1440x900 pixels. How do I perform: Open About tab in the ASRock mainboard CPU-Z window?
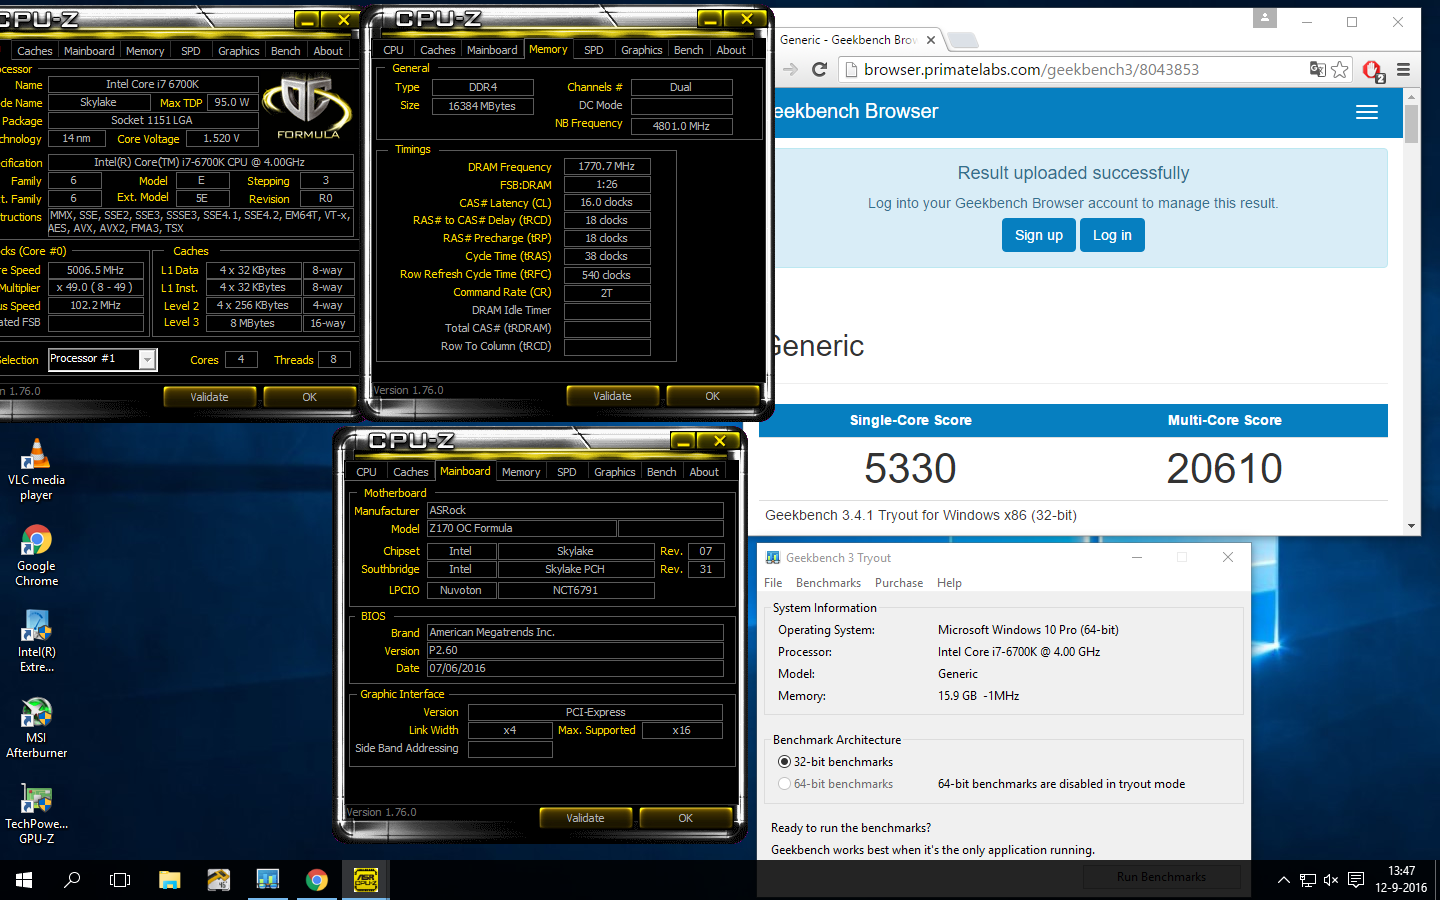pos(704,472)
